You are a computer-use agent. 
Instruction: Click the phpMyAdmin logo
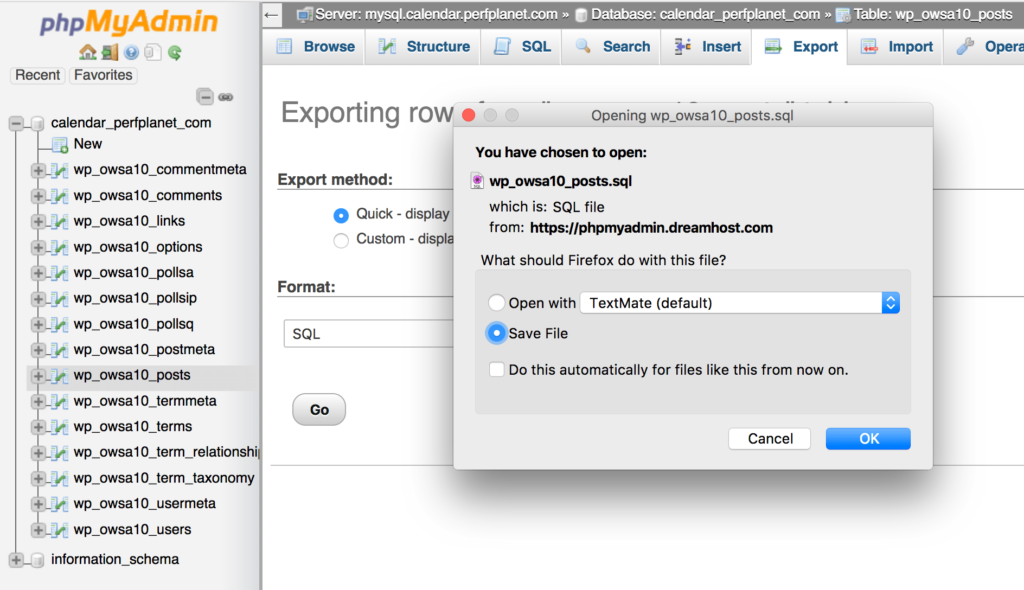(129, 22)
